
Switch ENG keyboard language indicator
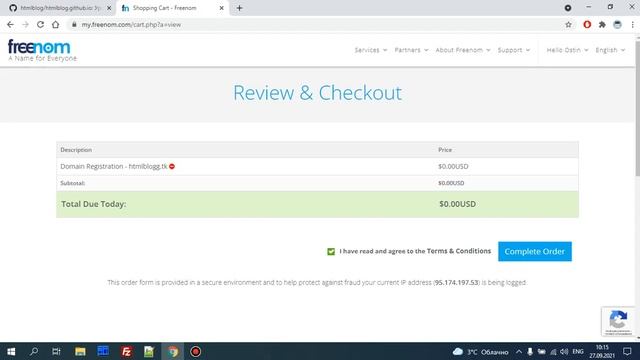coord(578,351)
